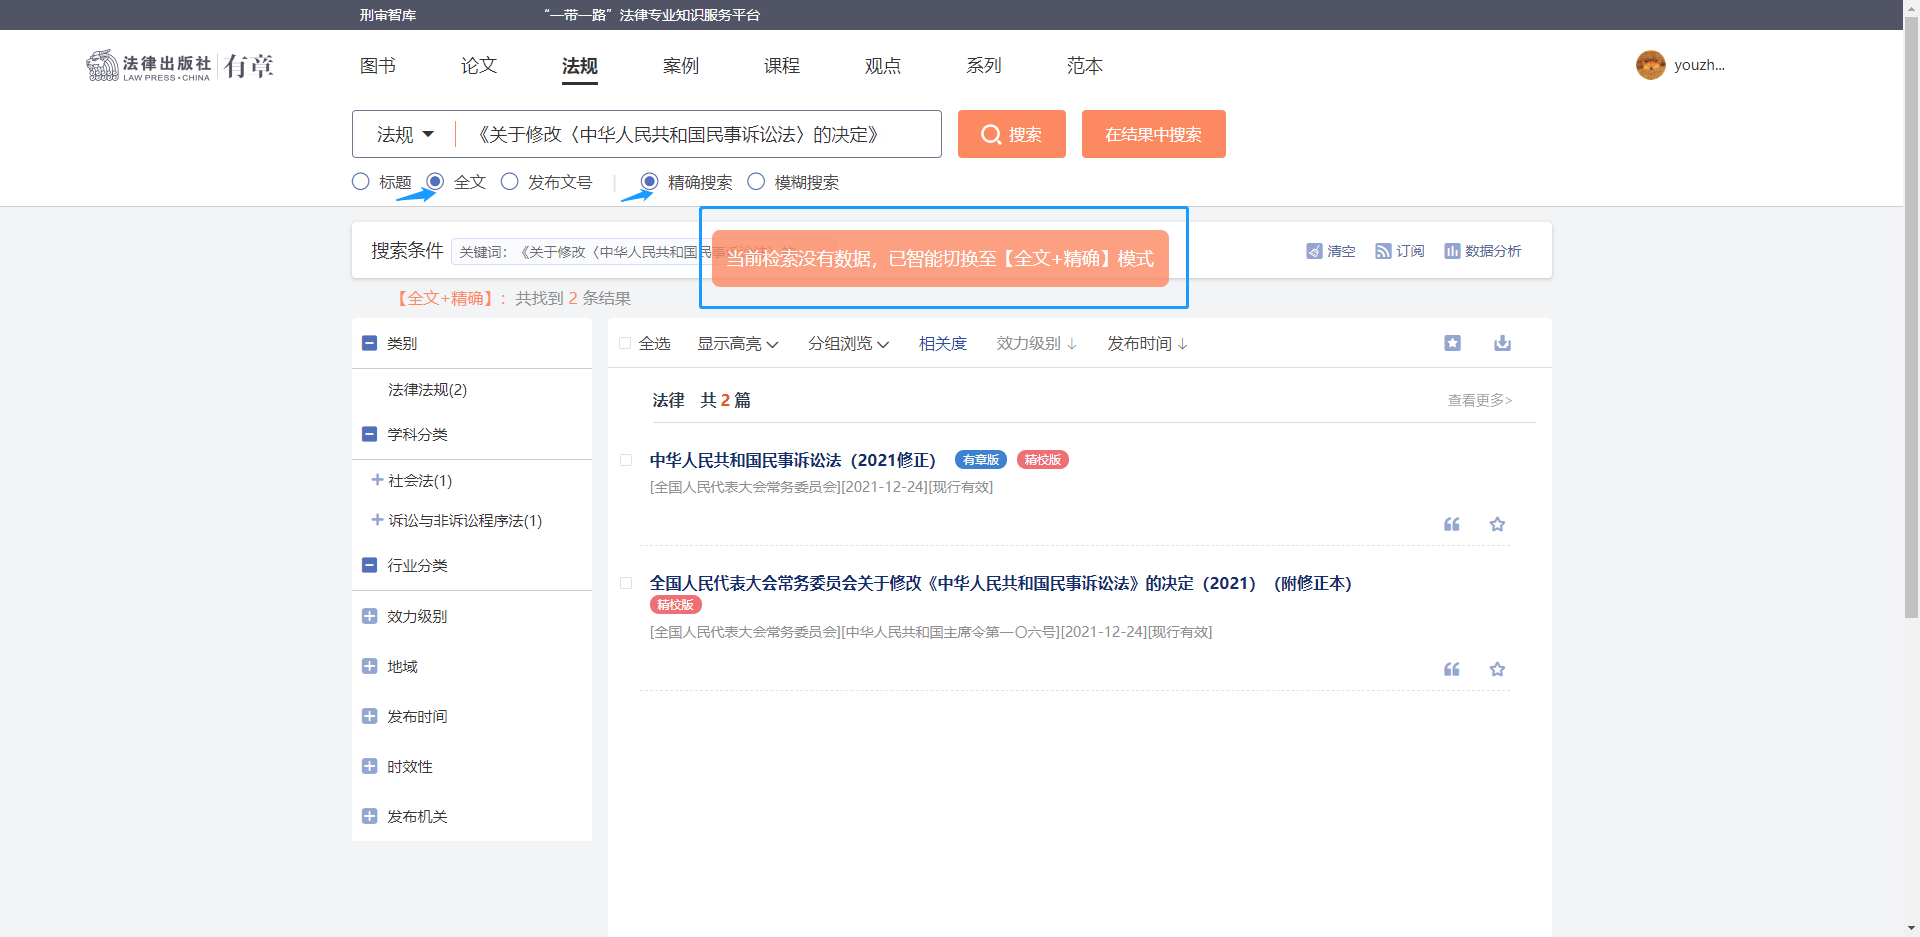The width and height of the screenshot is (1920, 937).
Task: Open the 法规 search type dropdown
Action: 405,134
